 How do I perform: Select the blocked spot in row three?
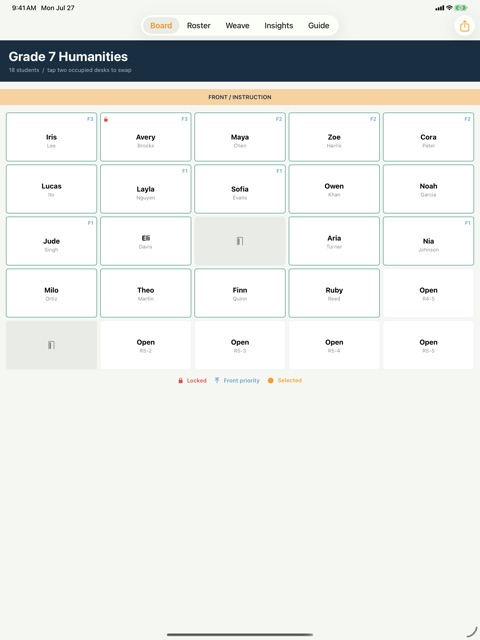pyautogui.click(x=240, y=241)
